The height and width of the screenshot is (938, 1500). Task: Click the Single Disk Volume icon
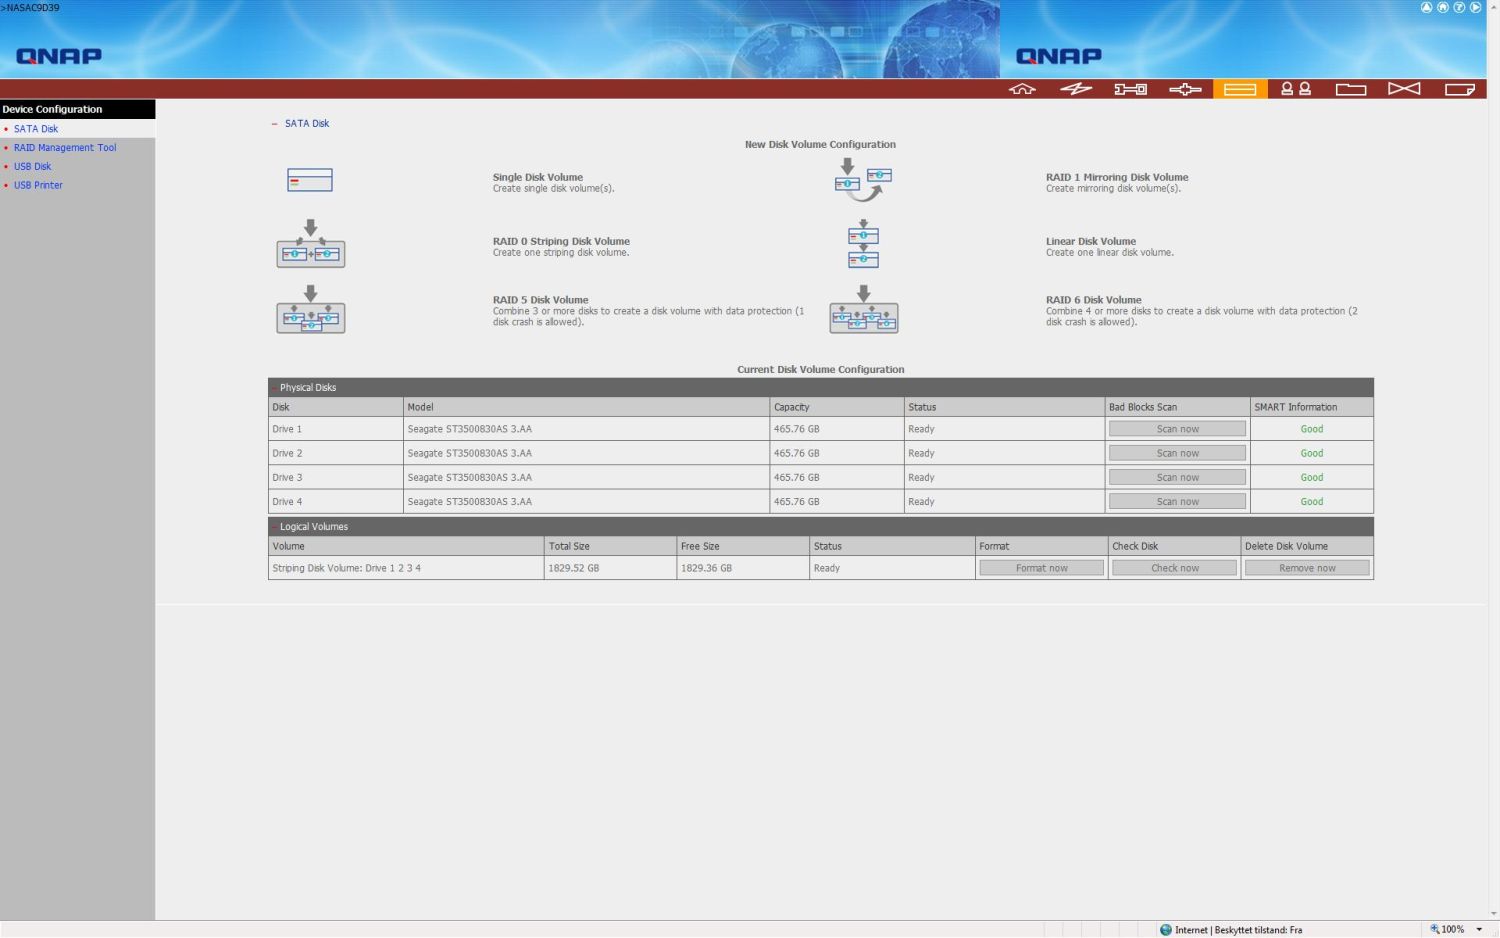[x=310, y=180]
